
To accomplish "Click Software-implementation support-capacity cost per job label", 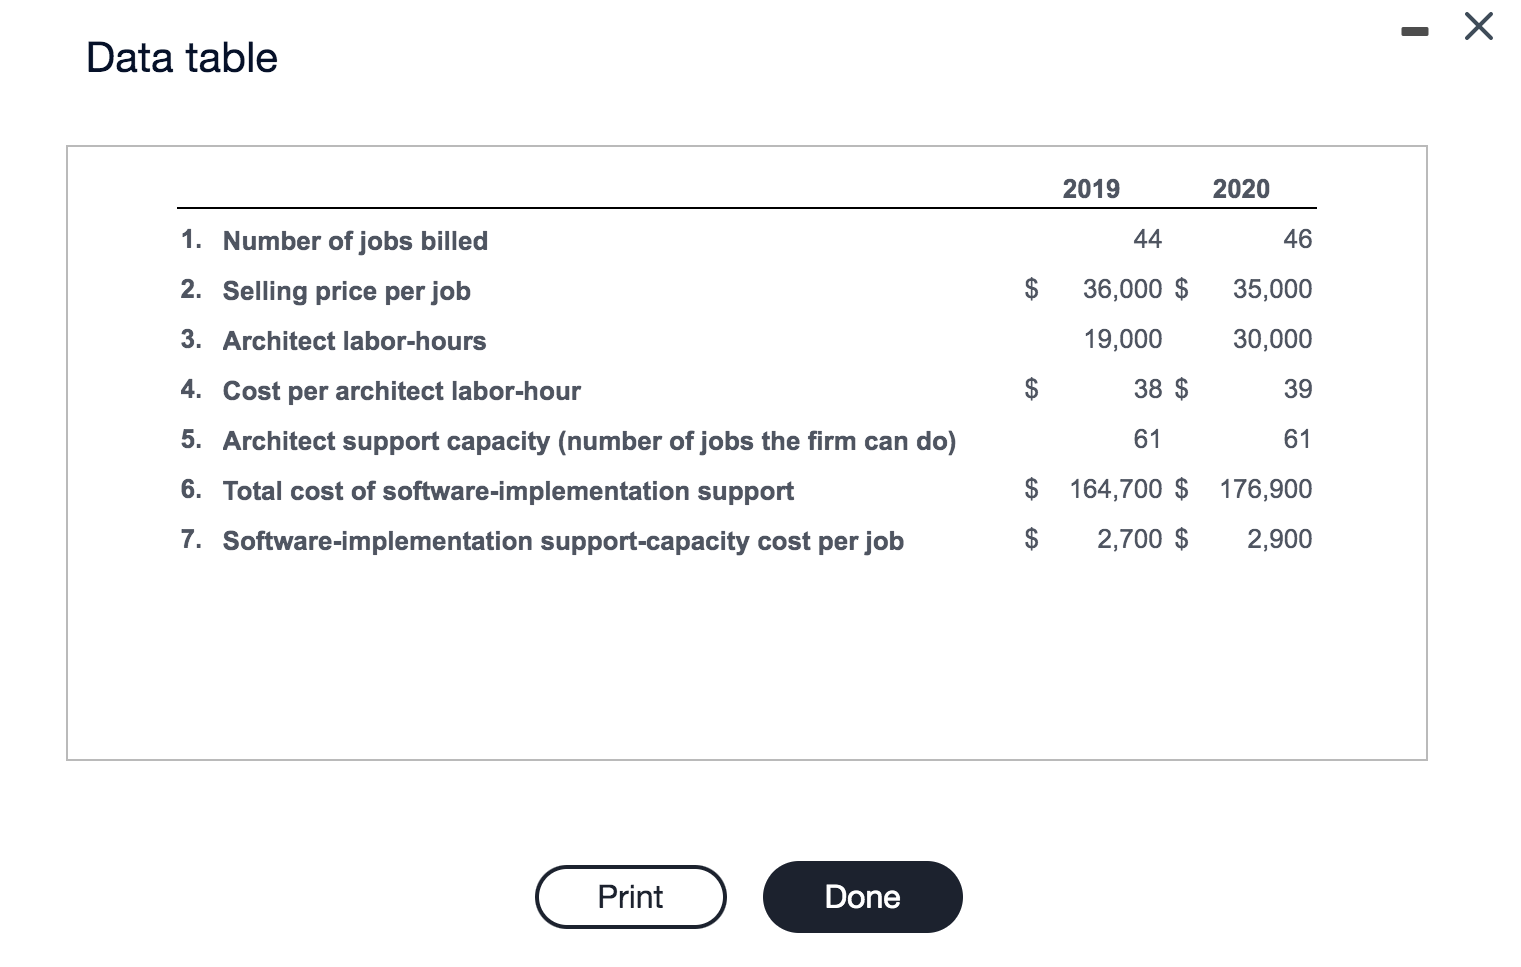I will 563,541.
